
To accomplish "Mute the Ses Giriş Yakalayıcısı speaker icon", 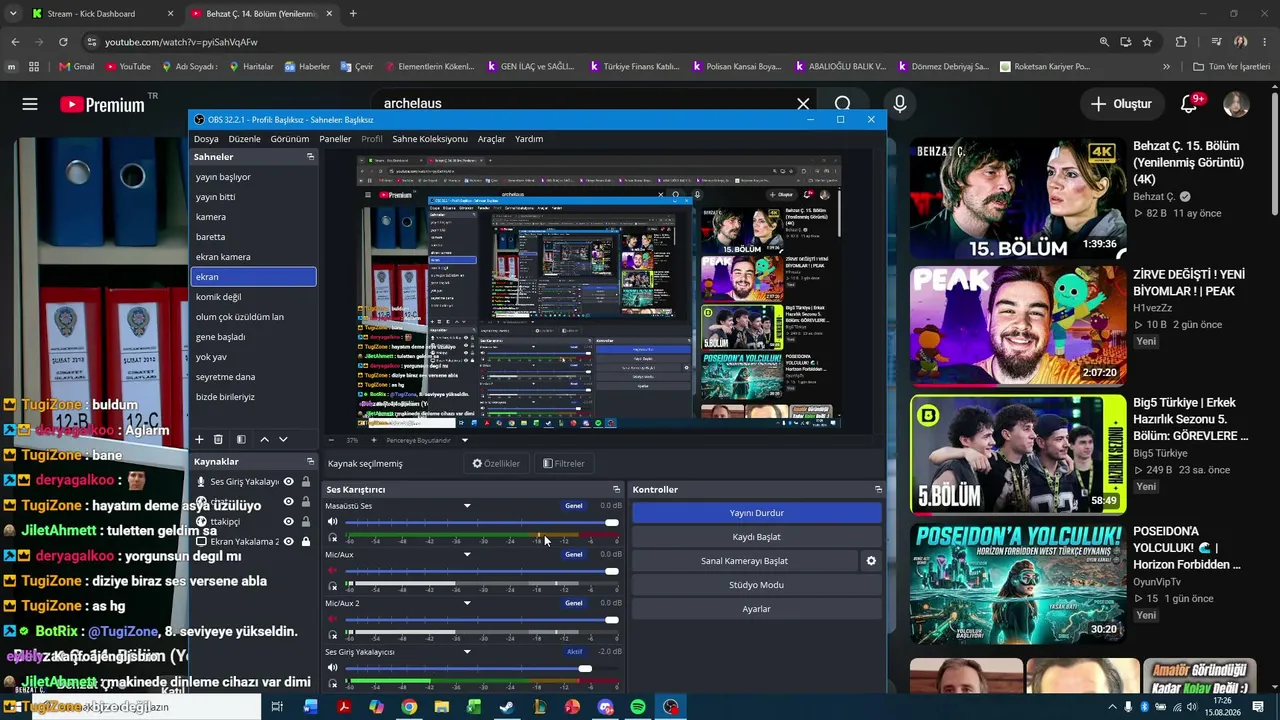I will (x=333, y=668).
